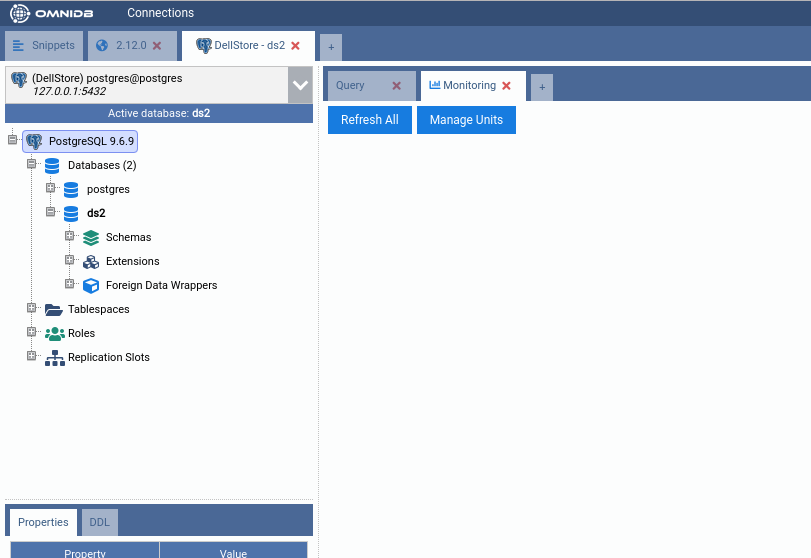Viewport: 811px width, 558px height.
Task: Click the Monitoring tab chart icon
Action: (434, 85)
